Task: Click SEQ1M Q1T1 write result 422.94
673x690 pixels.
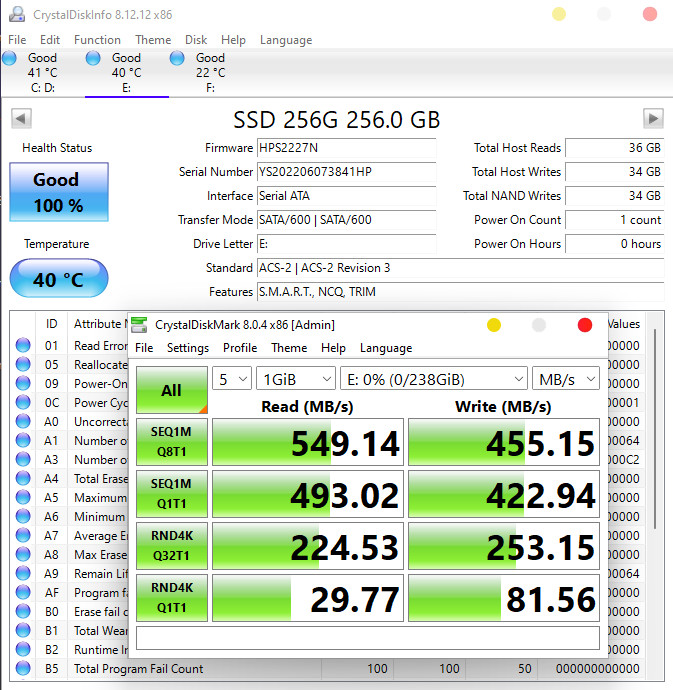Action: point(504,494)
